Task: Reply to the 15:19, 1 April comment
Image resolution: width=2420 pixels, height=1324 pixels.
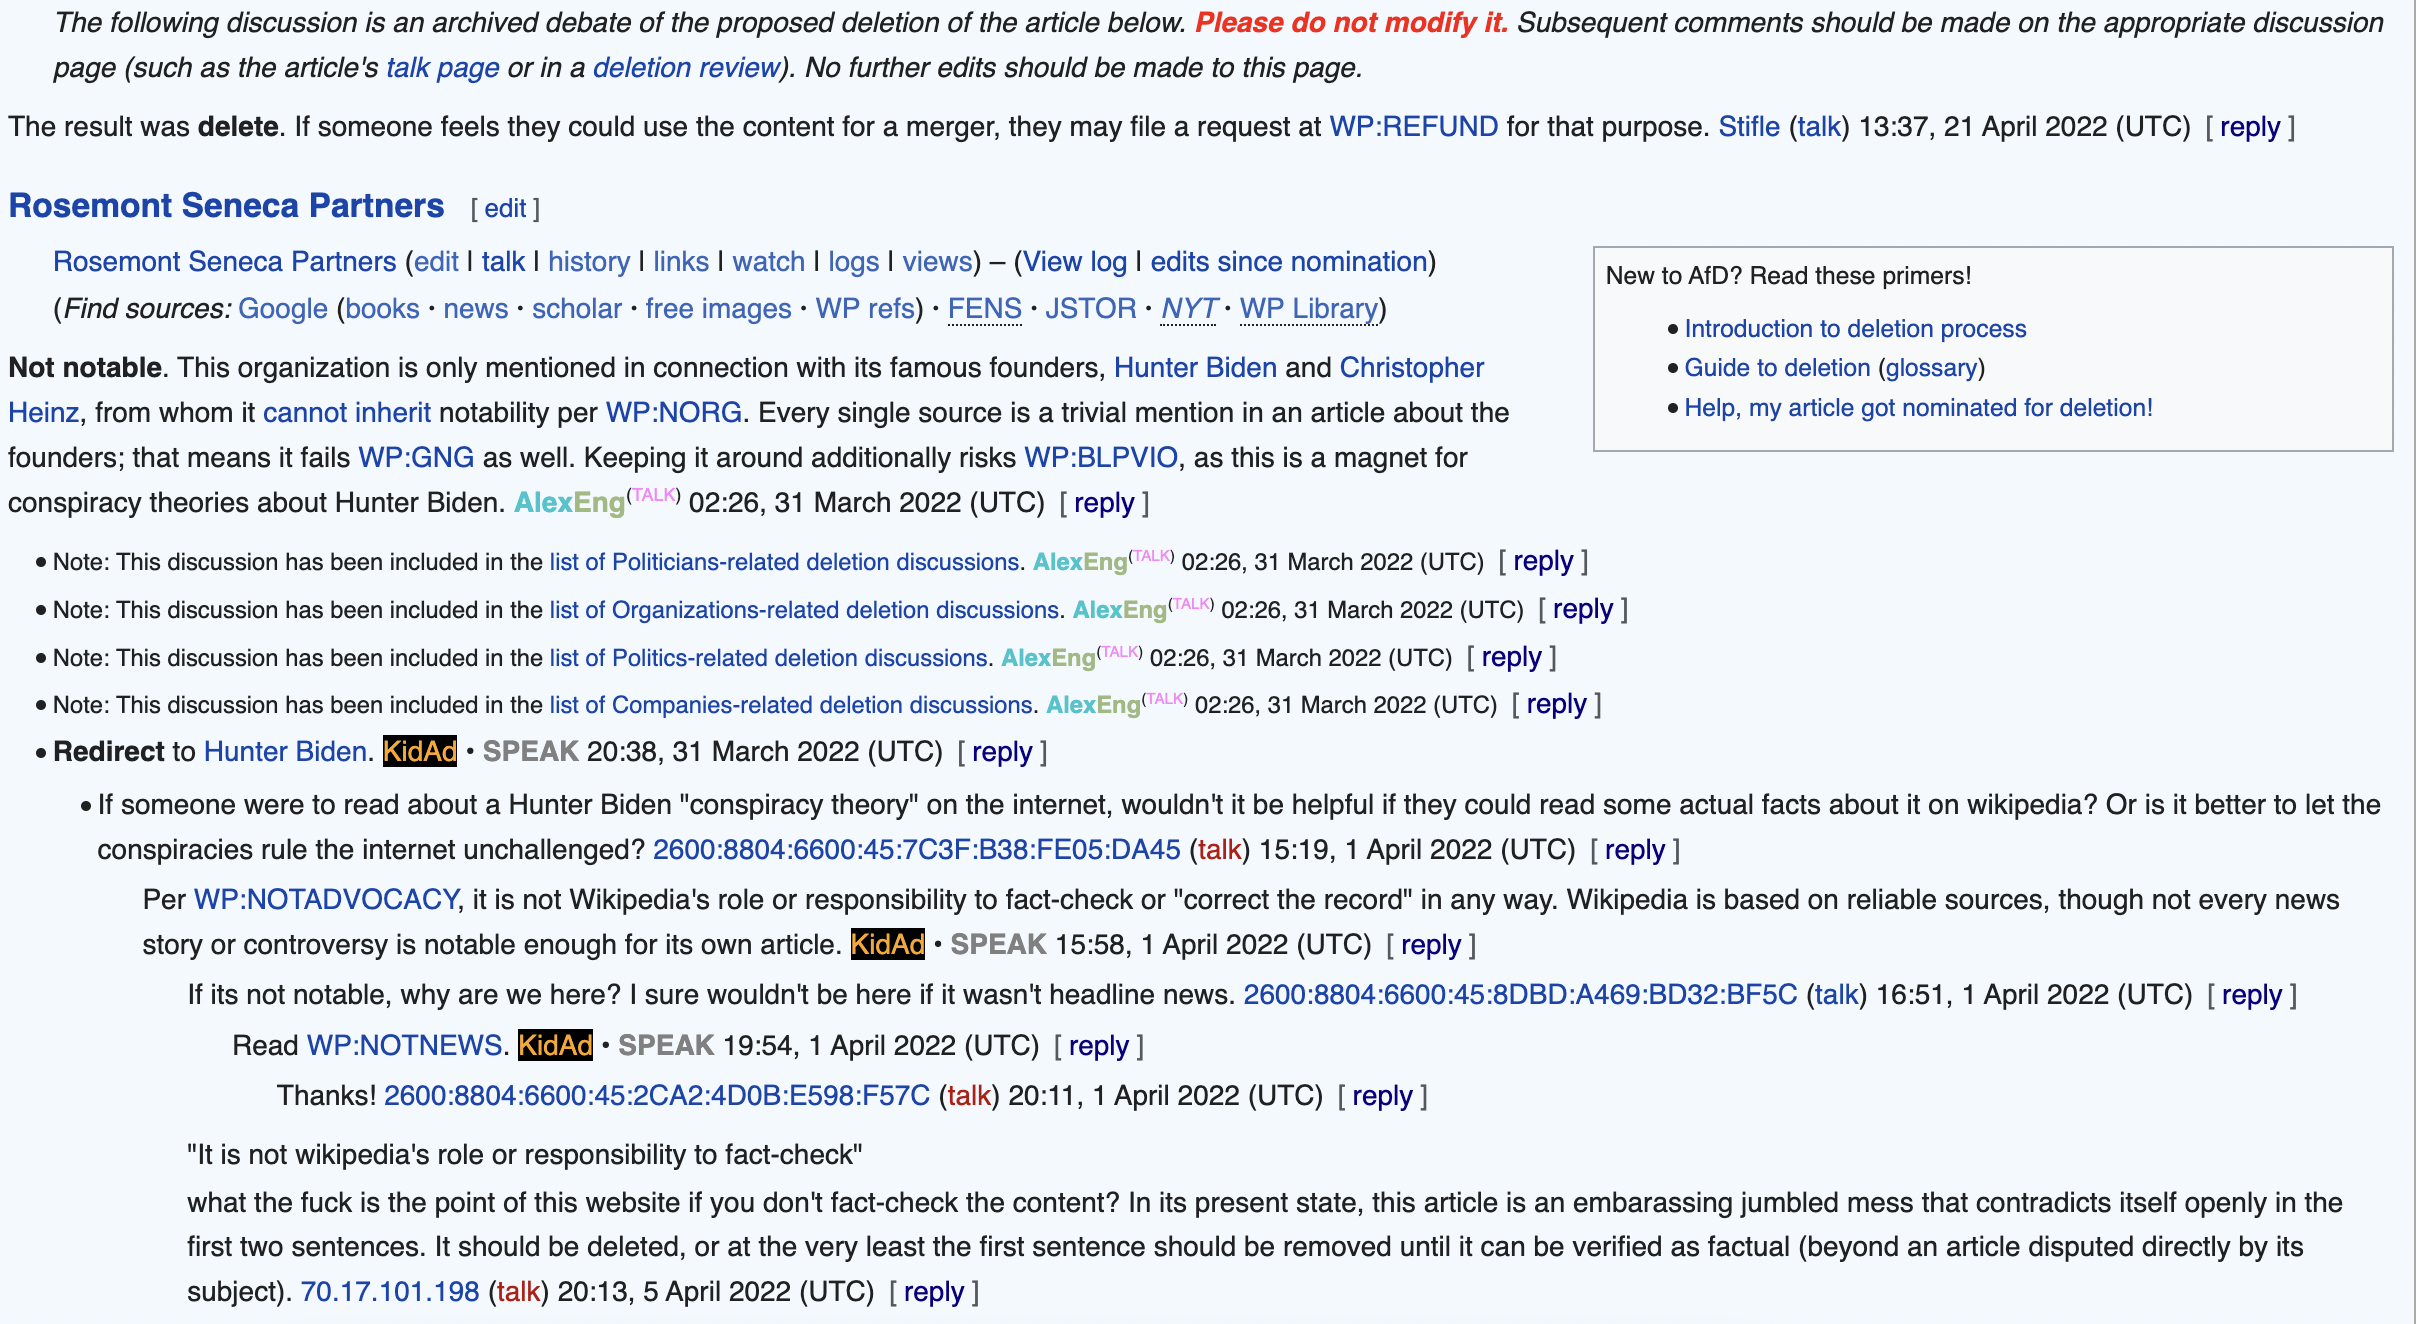Action: pos(1635,850)
